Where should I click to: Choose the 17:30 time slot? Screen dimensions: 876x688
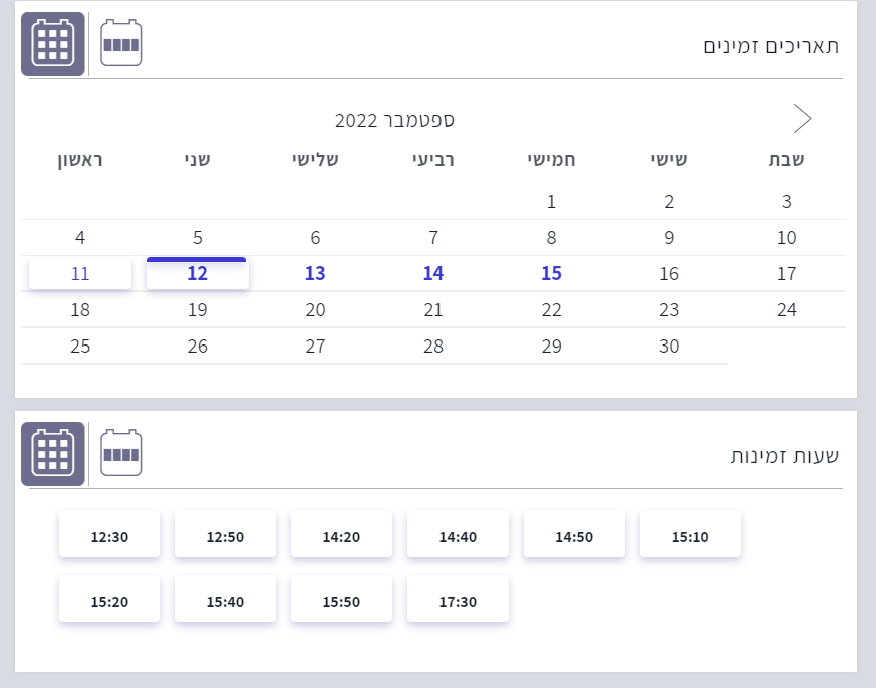[x=458, y=601]
